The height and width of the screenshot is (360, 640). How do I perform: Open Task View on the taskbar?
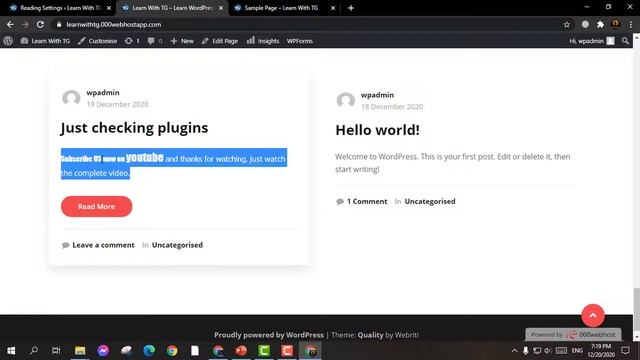56,351
